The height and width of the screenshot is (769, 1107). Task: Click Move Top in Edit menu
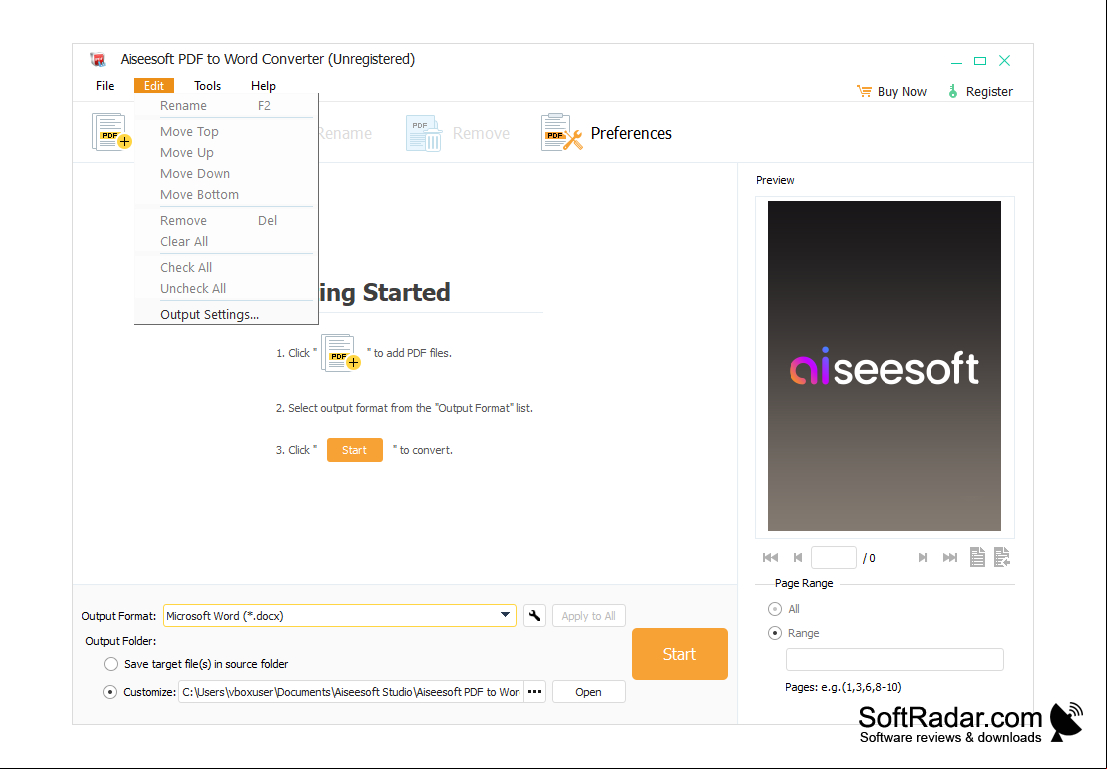click(226, 131)
